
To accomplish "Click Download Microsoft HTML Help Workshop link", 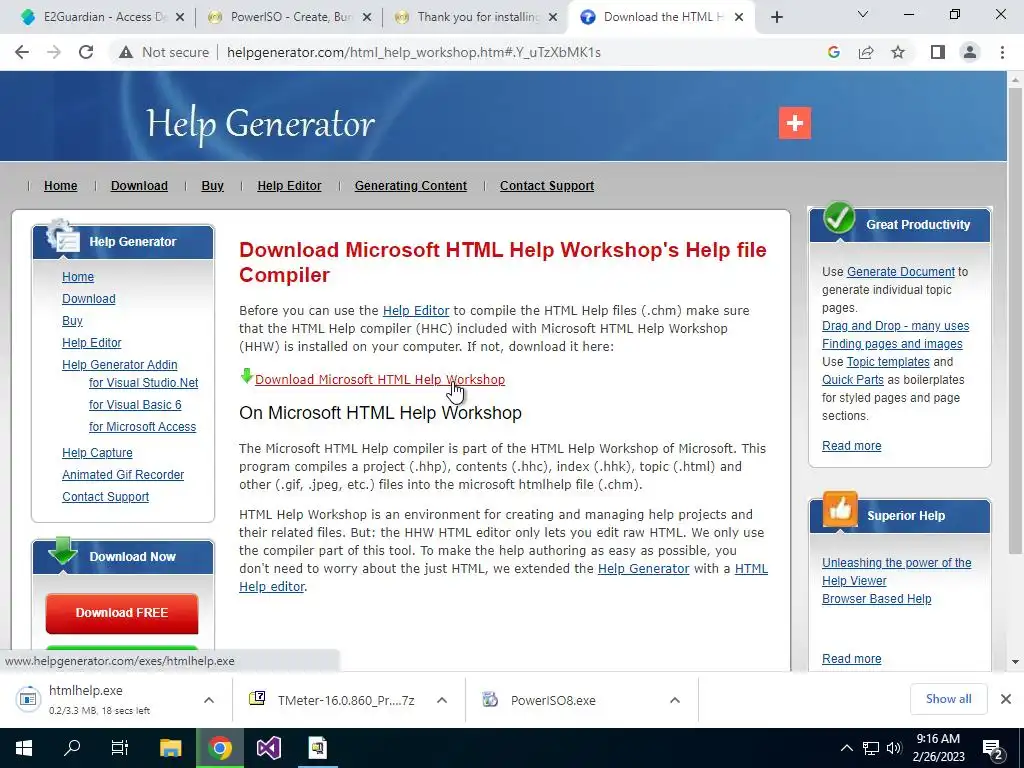I will point(379,379).
